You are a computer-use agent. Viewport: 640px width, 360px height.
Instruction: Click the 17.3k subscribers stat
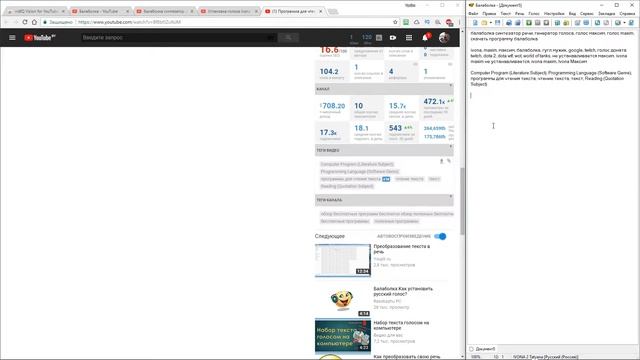click(x=328, y=133)
